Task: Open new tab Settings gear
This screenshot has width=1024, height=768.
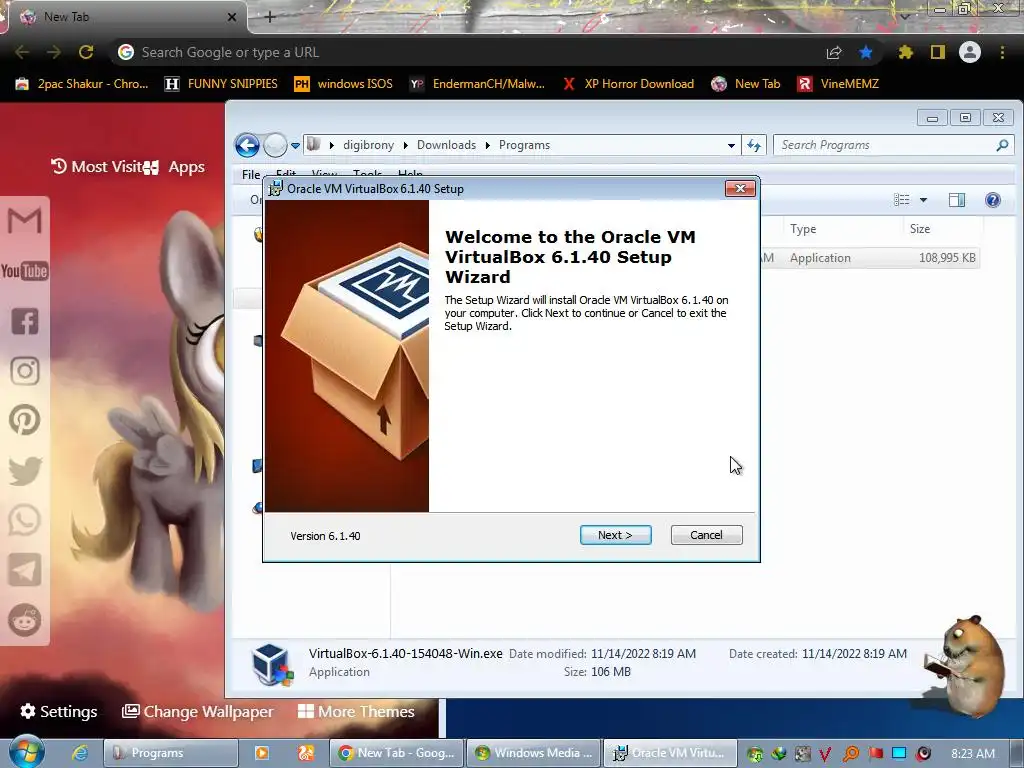Action: click(59, 711)
